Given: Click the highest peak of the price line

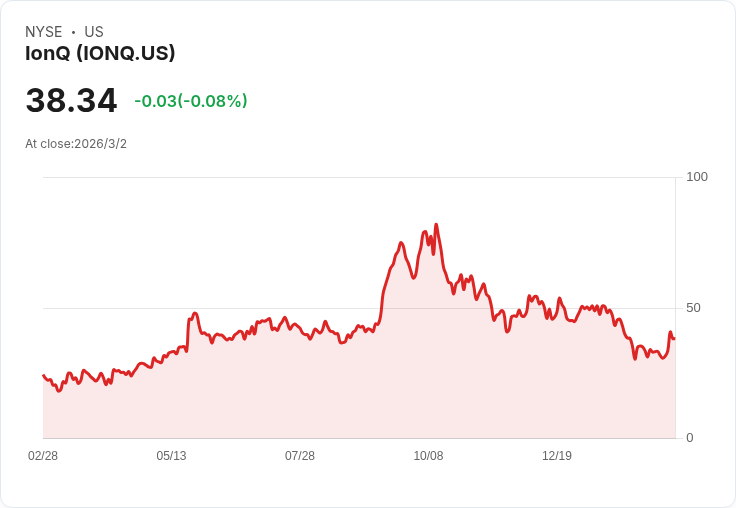Looking at the screenshot, I should click(x=436, y=225).
